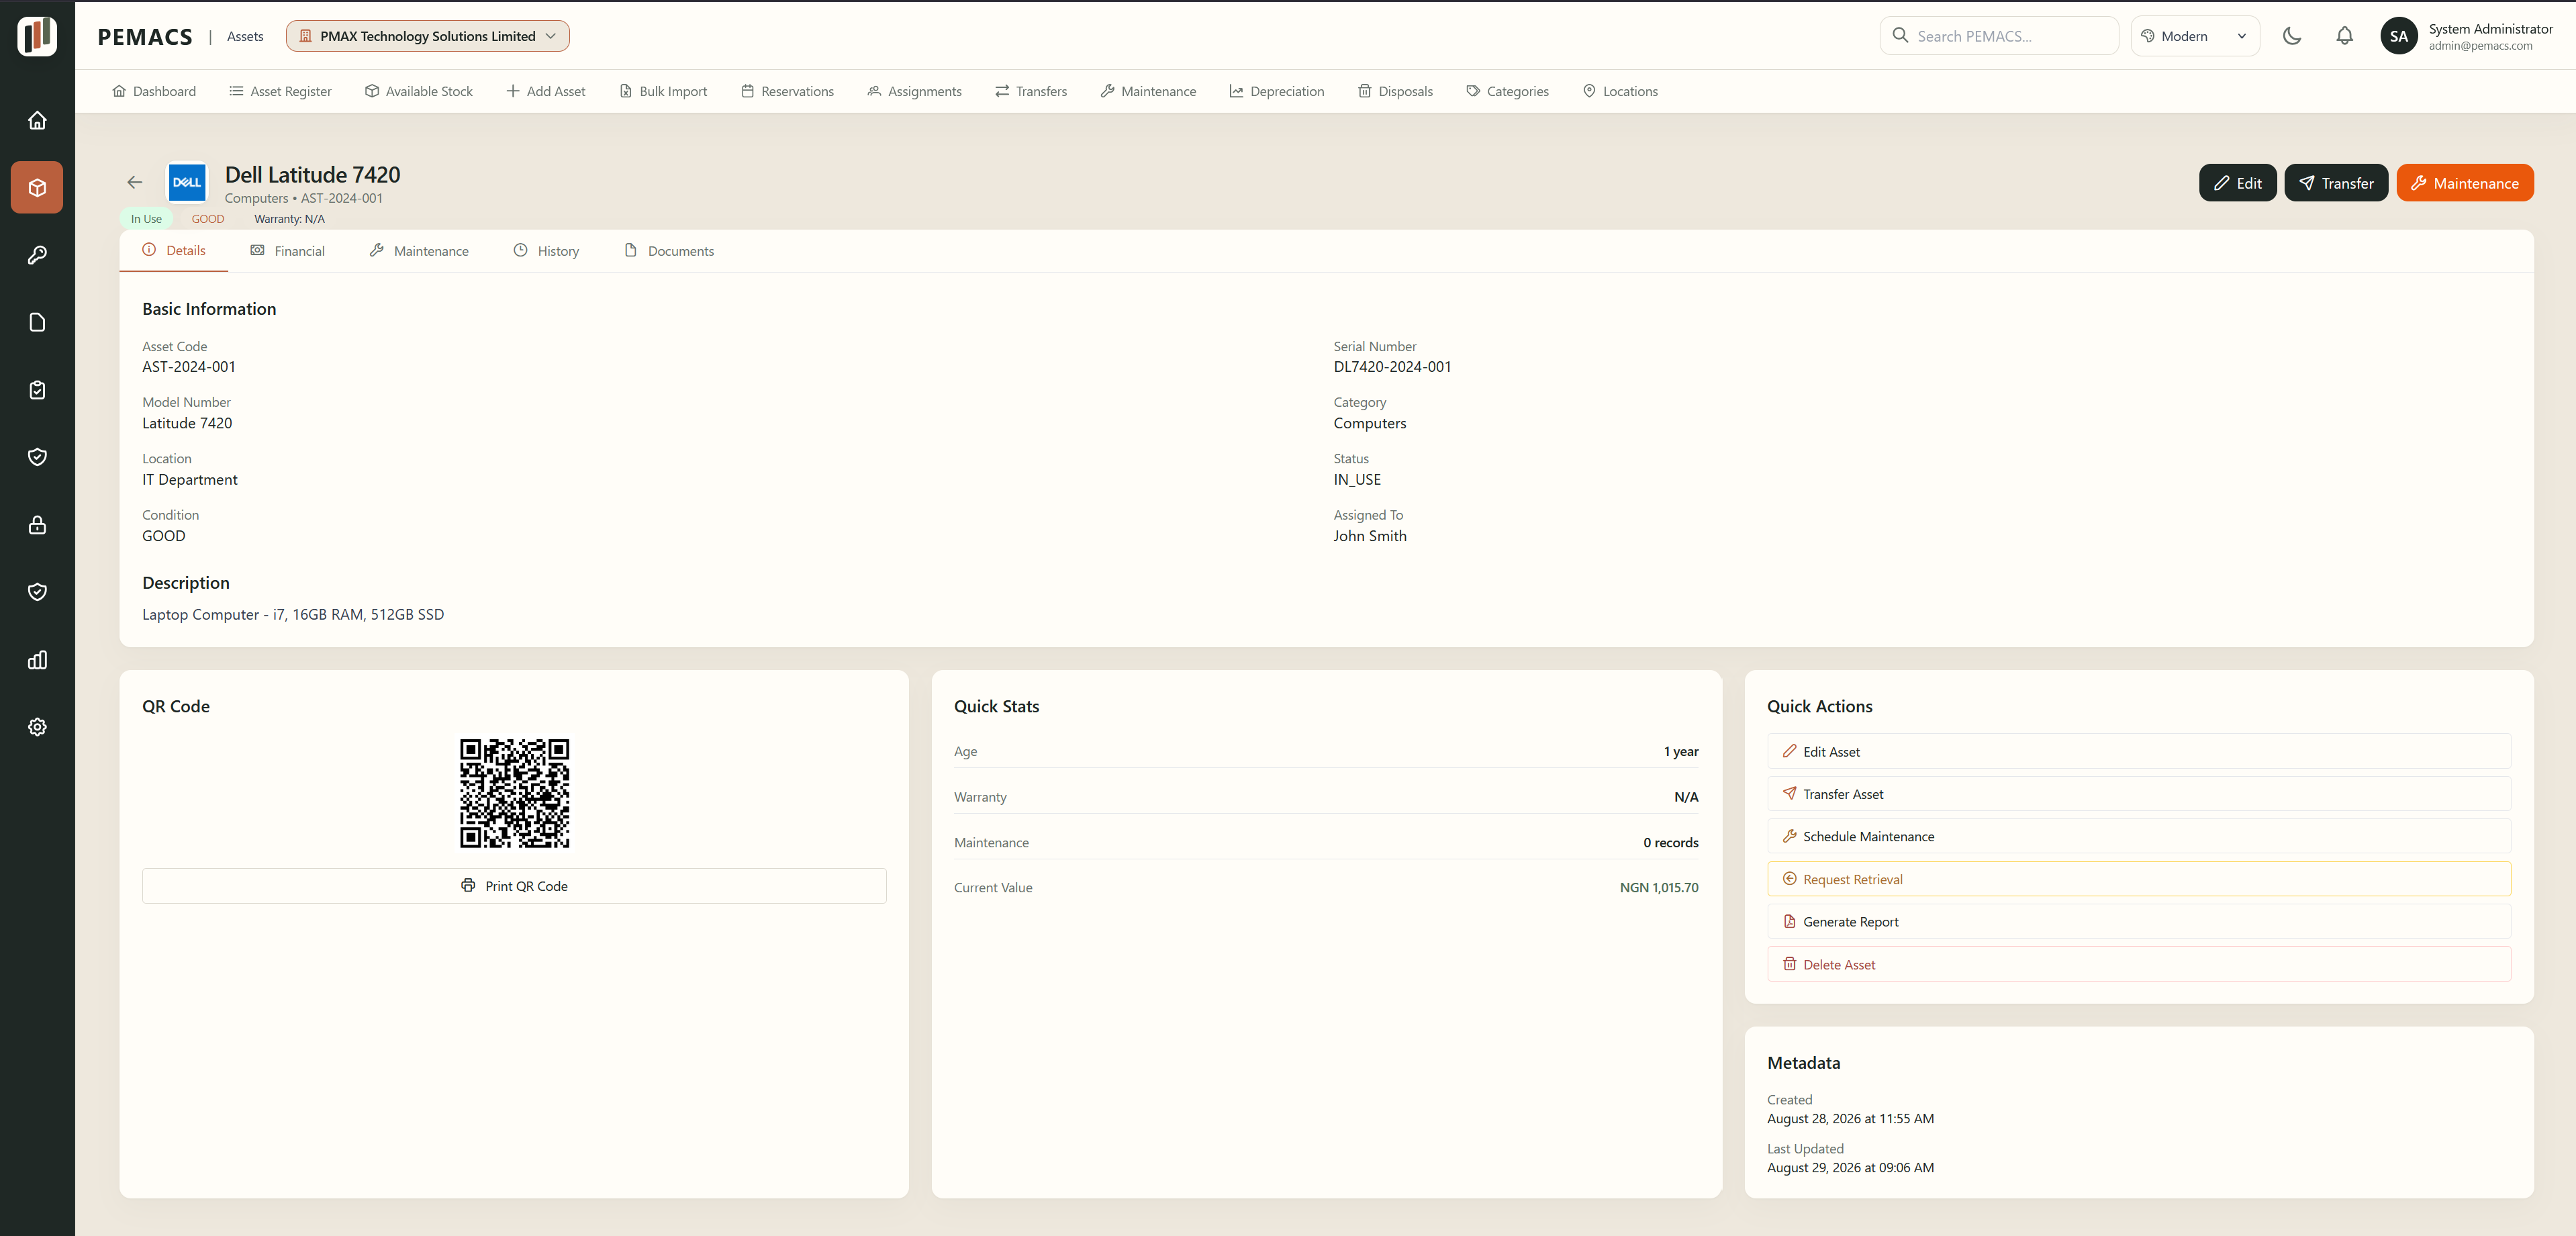The height and width of the screenshot is (1236, 2576).
Task: Select the cube assets icon in sidebar
Action: point(37,187)
